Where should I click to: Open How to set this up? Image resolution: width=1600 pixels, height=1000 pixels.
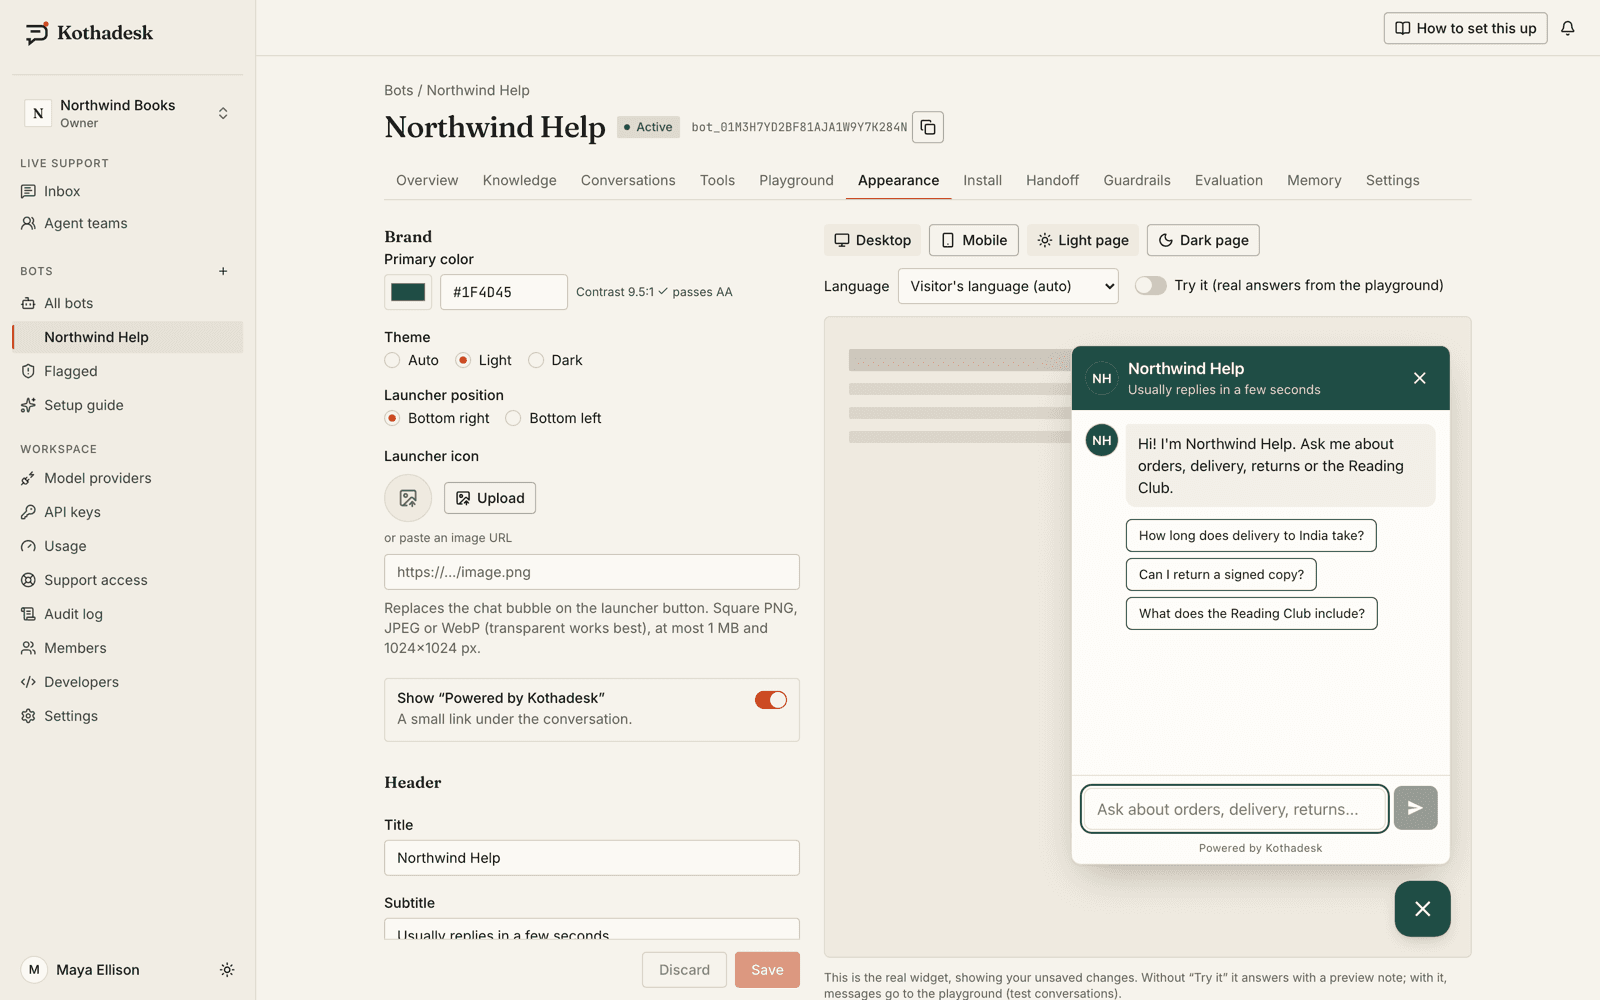1465,28
